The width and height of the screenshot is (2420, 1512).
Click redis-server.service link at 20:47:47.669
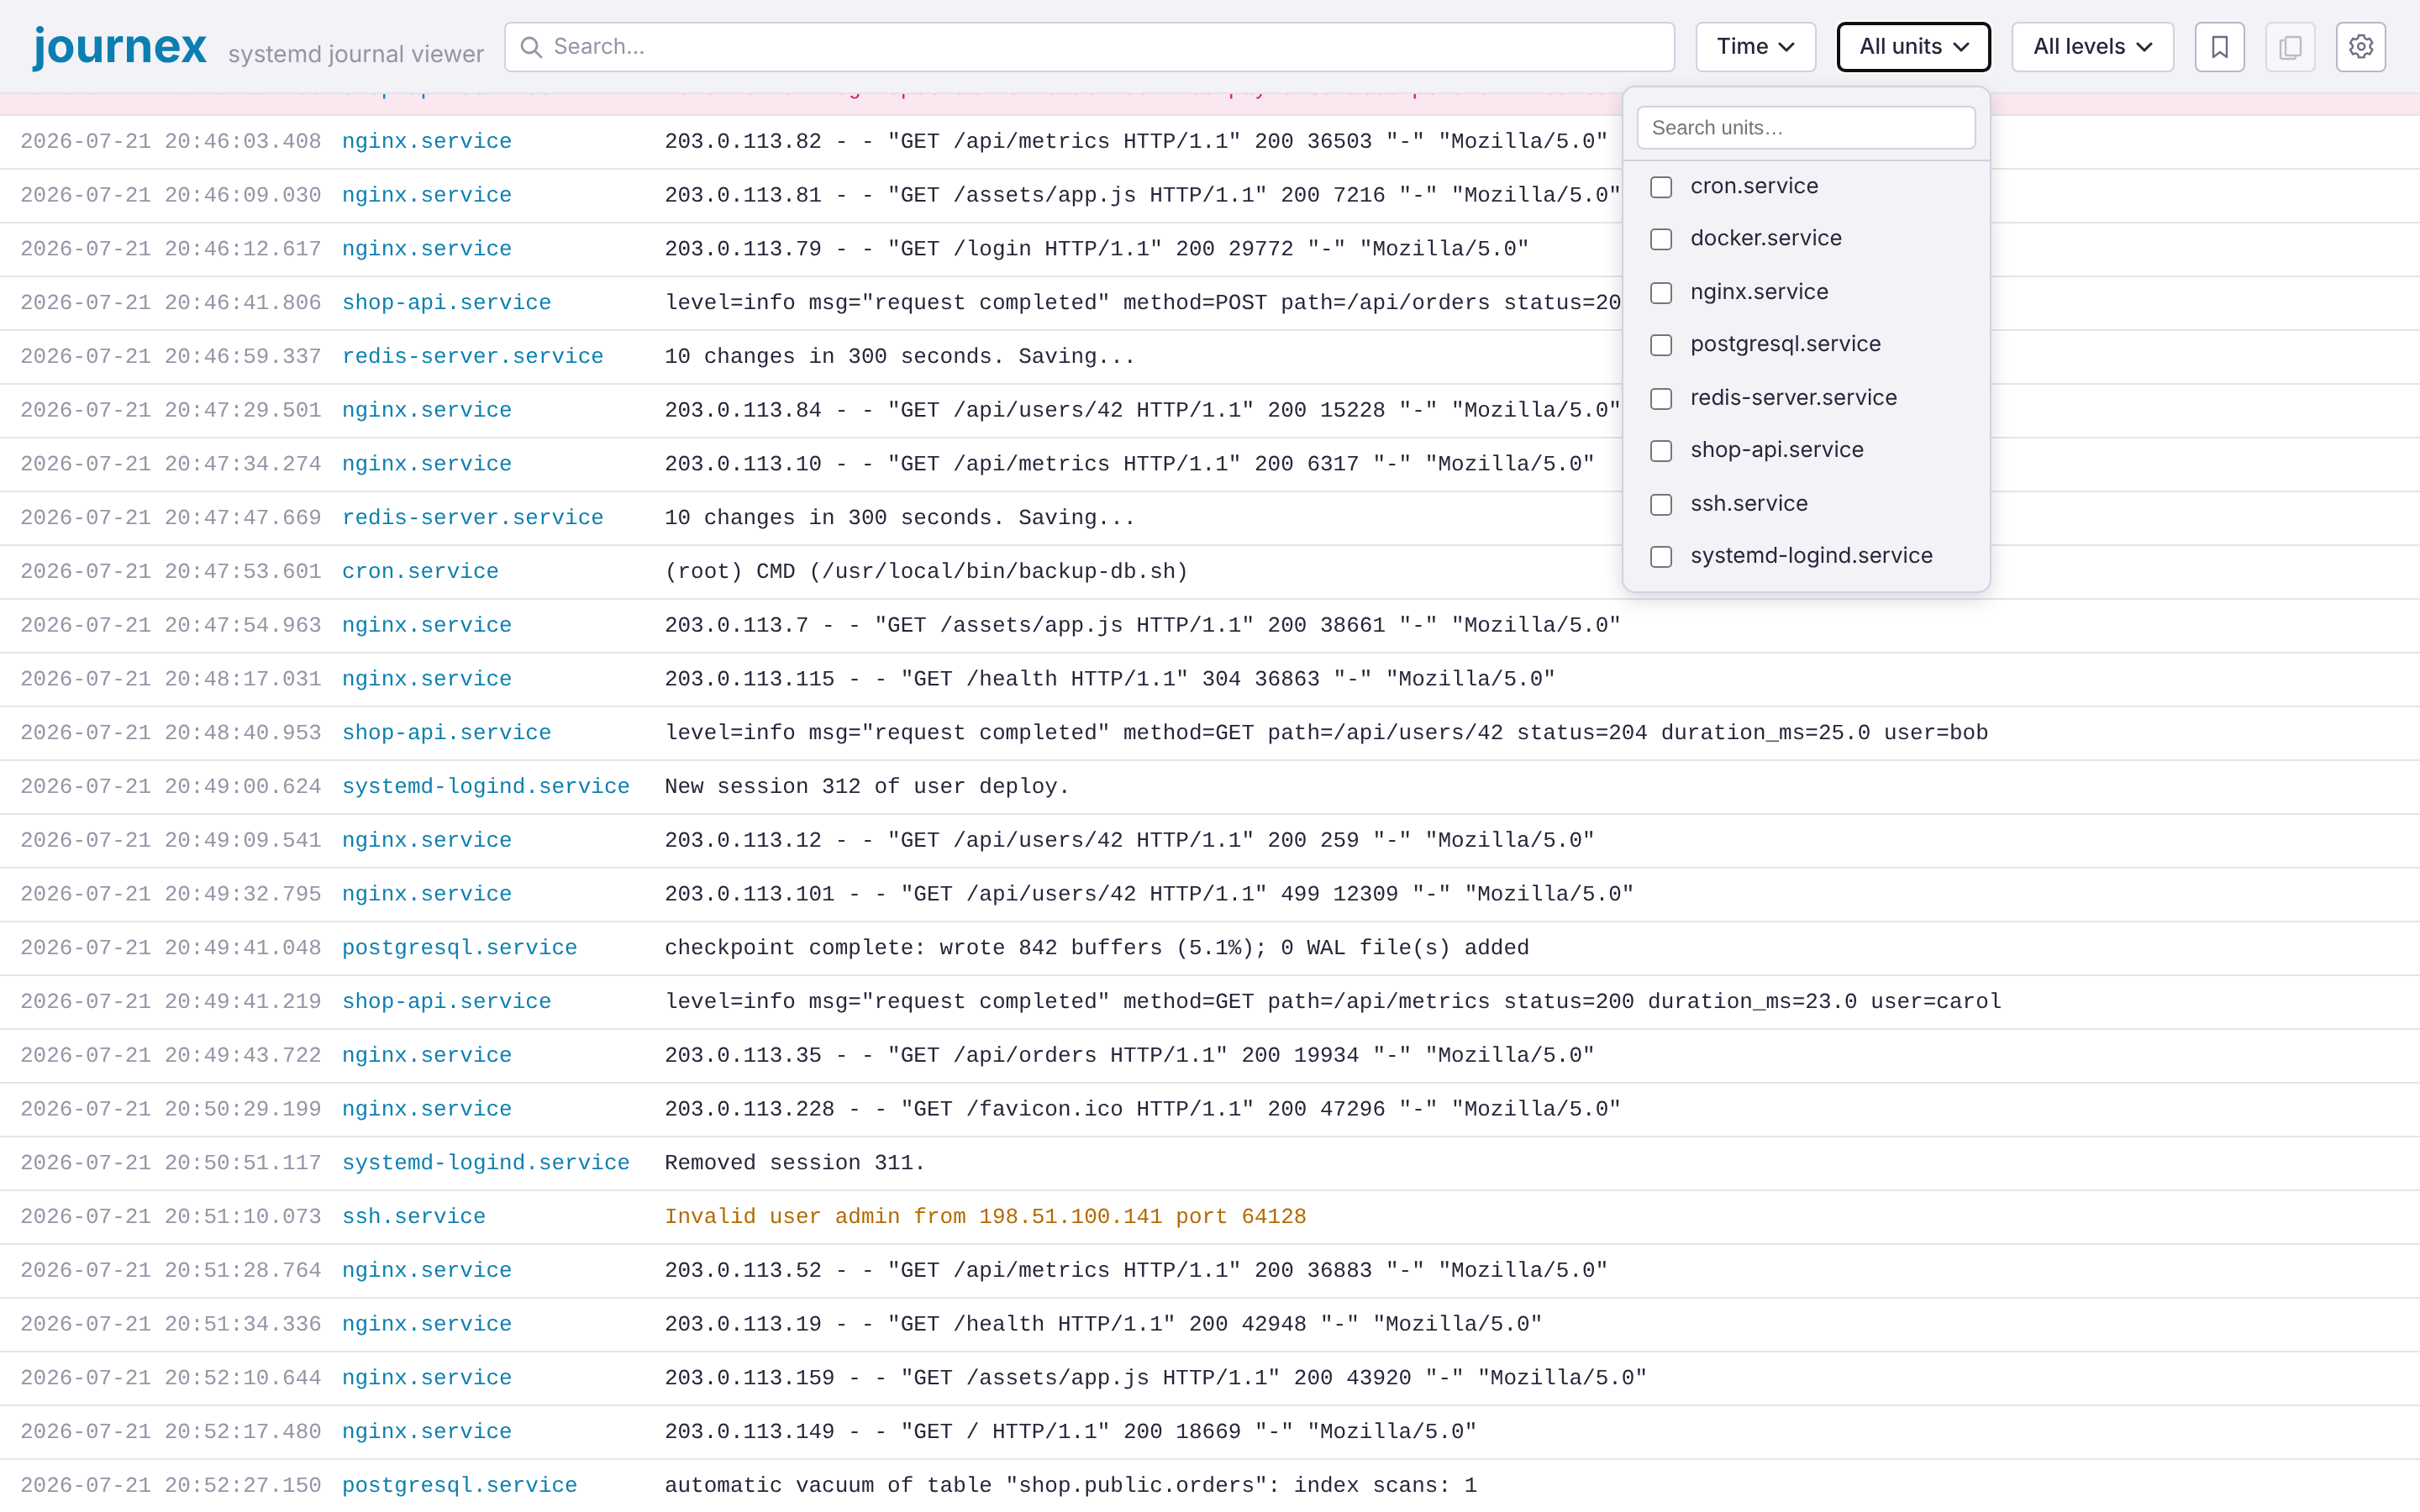pos(473,517)
